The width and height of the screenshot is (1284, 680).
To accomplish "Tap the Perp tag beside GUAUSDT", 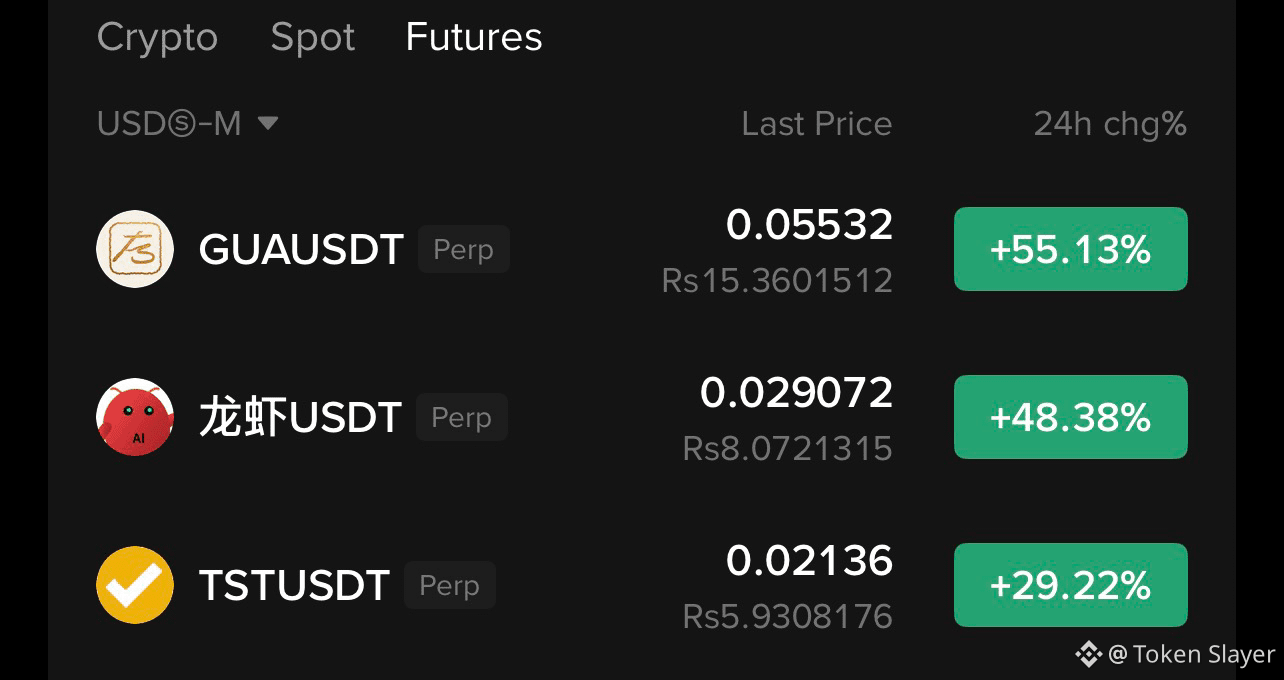I will 464,249.
